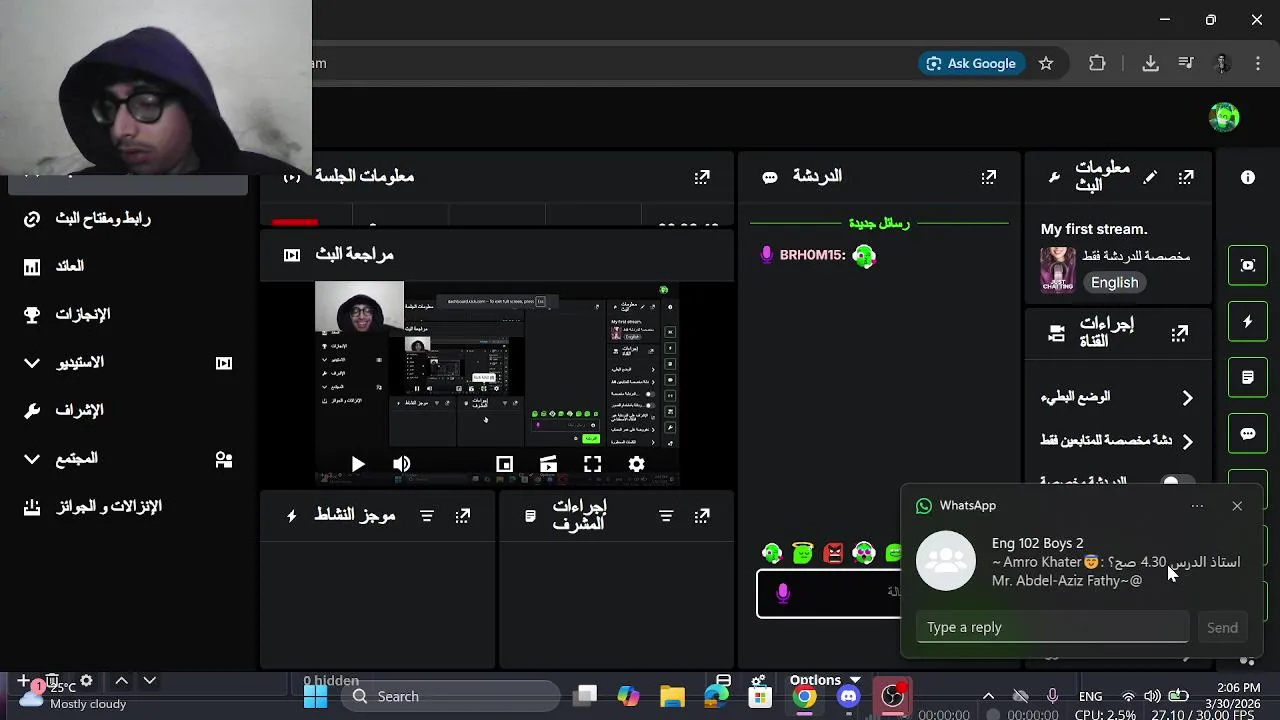
Task: Open File Explorer from taskbar
Action: pos(672,696)
